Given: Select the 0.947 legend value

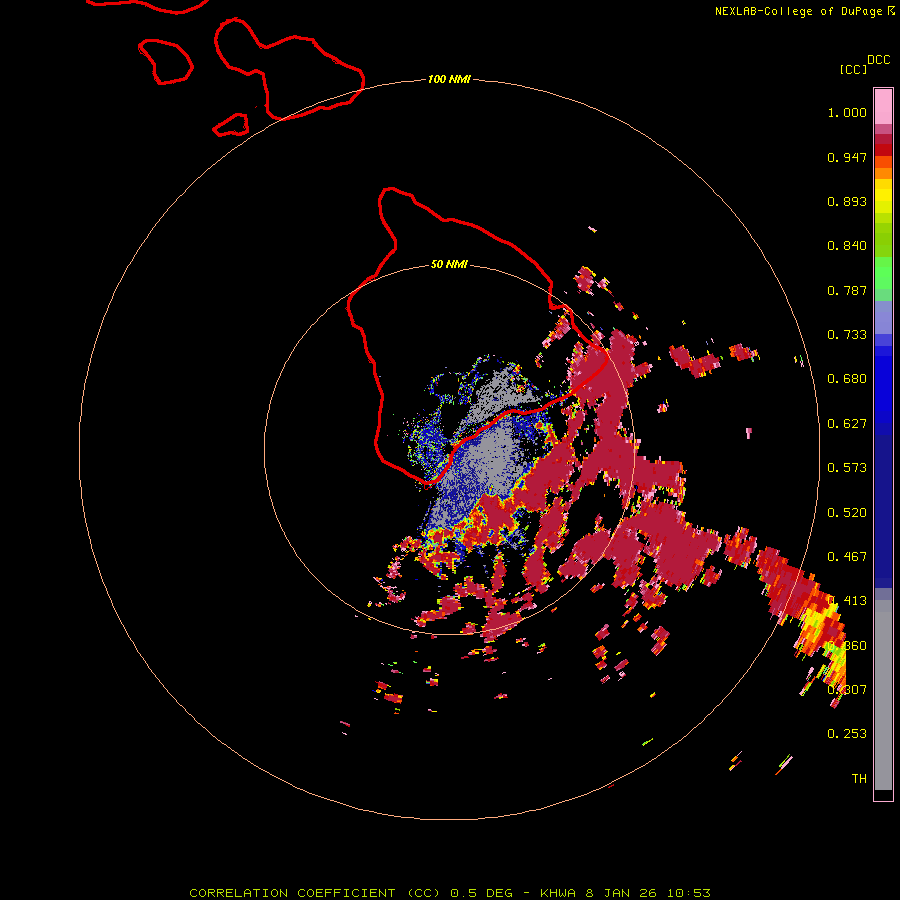Looking at the screenshot, I should 847,157.
